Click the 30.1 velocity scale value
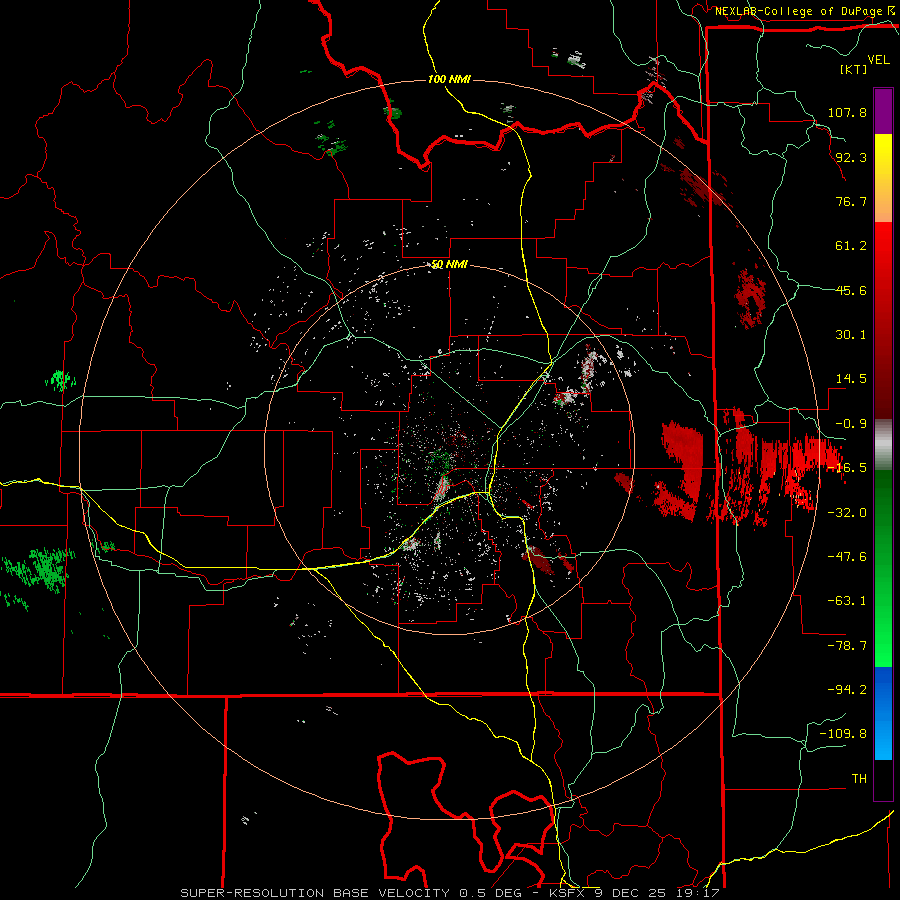This screenshot has width=900, height=900. [851, 335]
